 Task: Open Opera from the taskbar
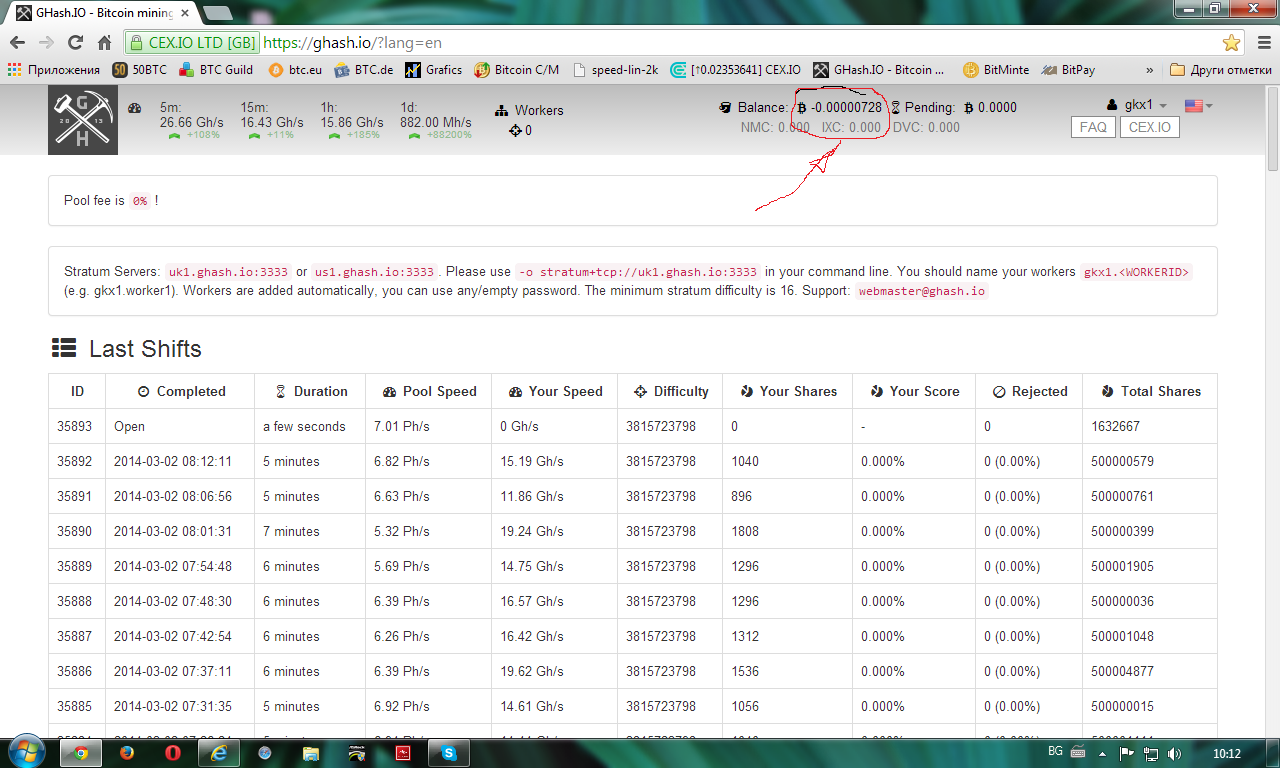173,753
